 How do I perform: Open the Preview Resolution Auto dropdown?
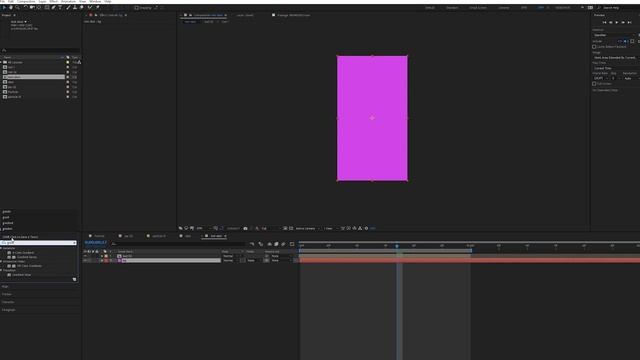[x=631, y=78]
